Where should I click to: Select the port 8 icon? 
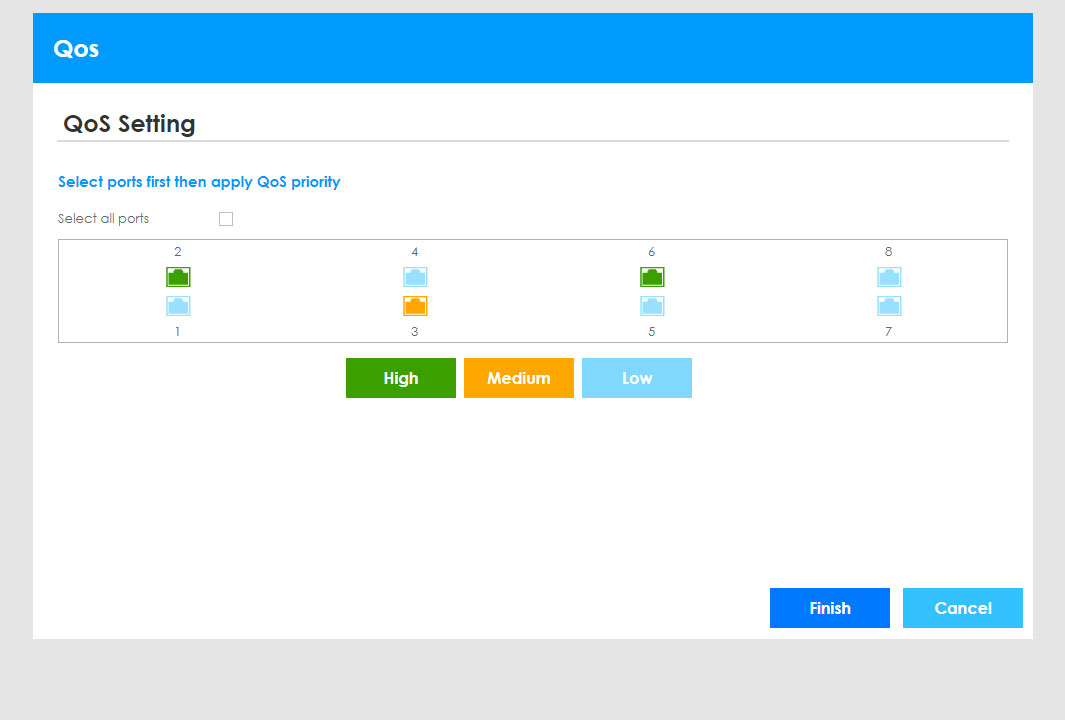[x=889, y=277]
